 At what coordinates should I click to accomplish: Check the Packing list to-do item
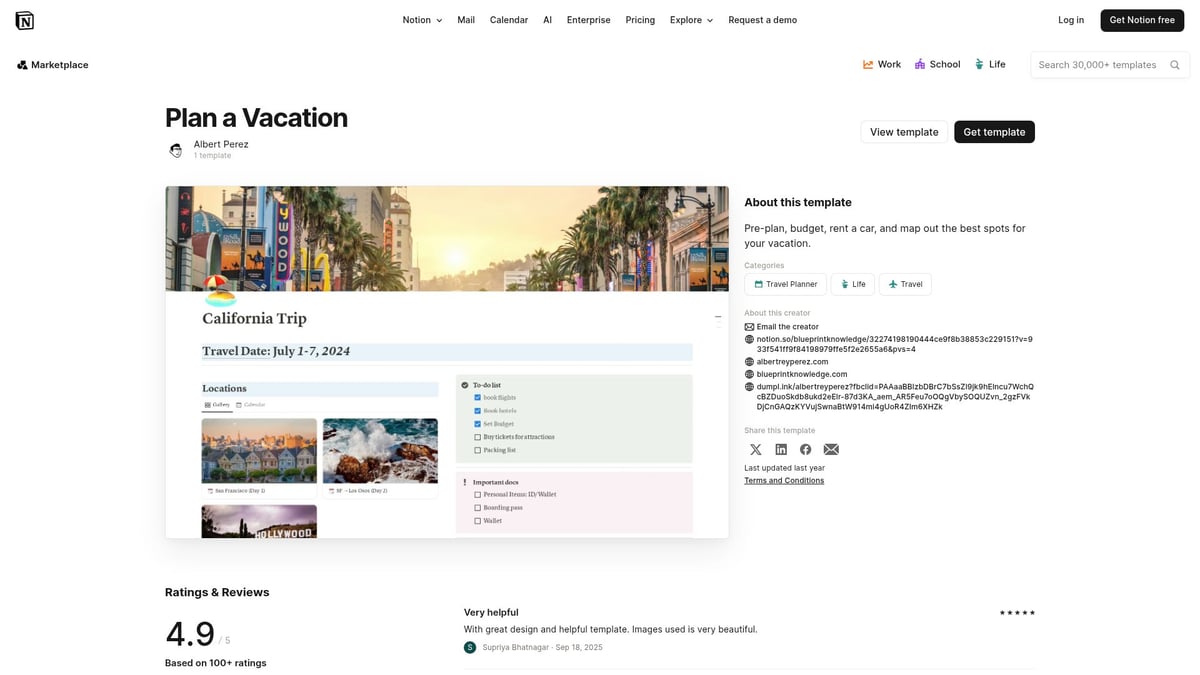476,450
